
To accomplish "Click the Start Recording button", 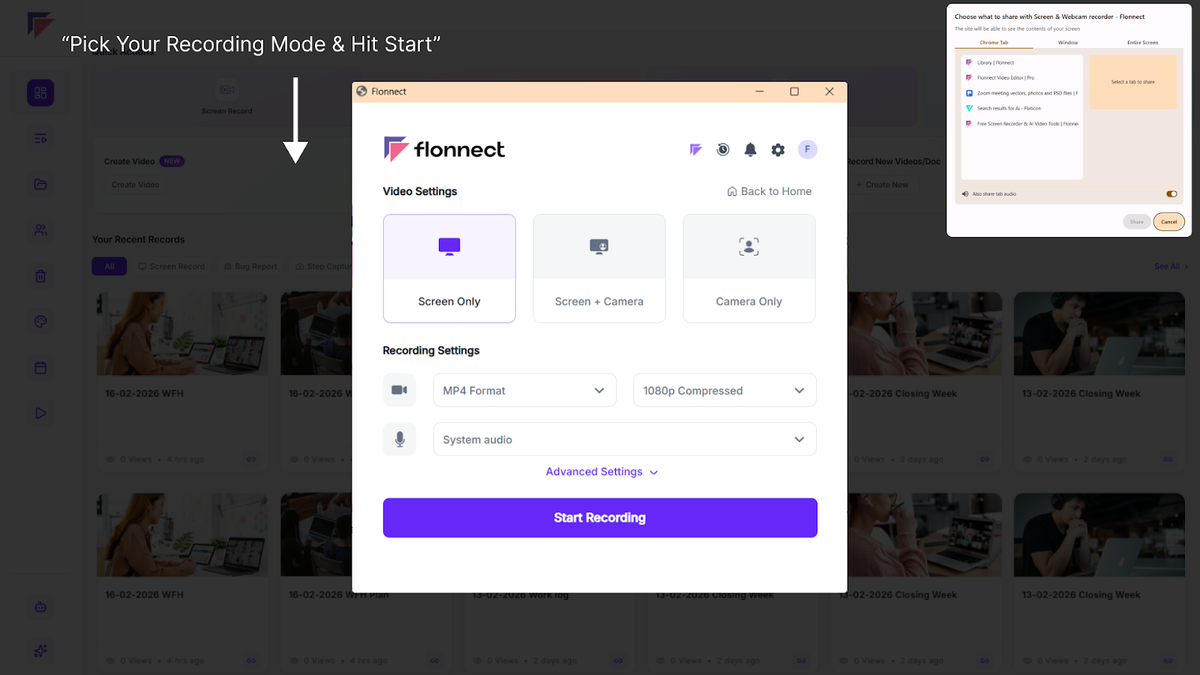I will 600,518.
